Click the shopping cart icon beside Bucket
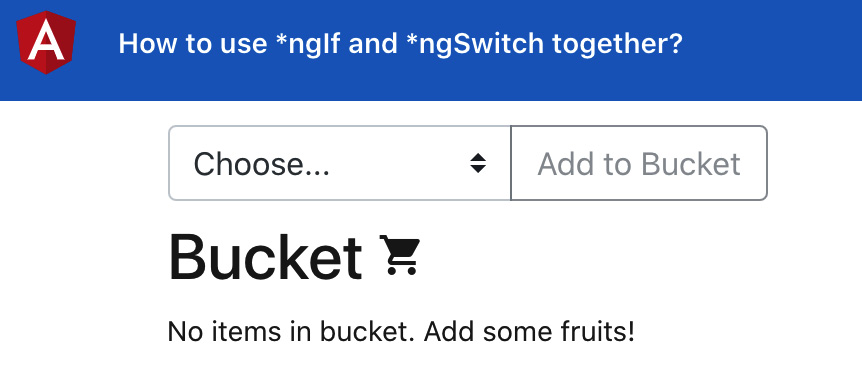The height and width of the screenshot is (387, 862). tap(400, 255)
